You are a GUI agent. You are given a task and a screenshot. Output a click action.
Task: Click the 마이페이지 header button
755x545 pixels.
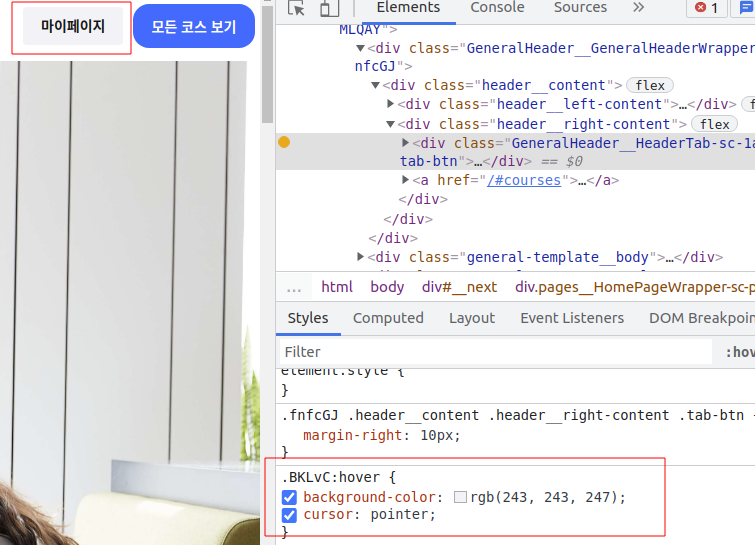(73, 26)
